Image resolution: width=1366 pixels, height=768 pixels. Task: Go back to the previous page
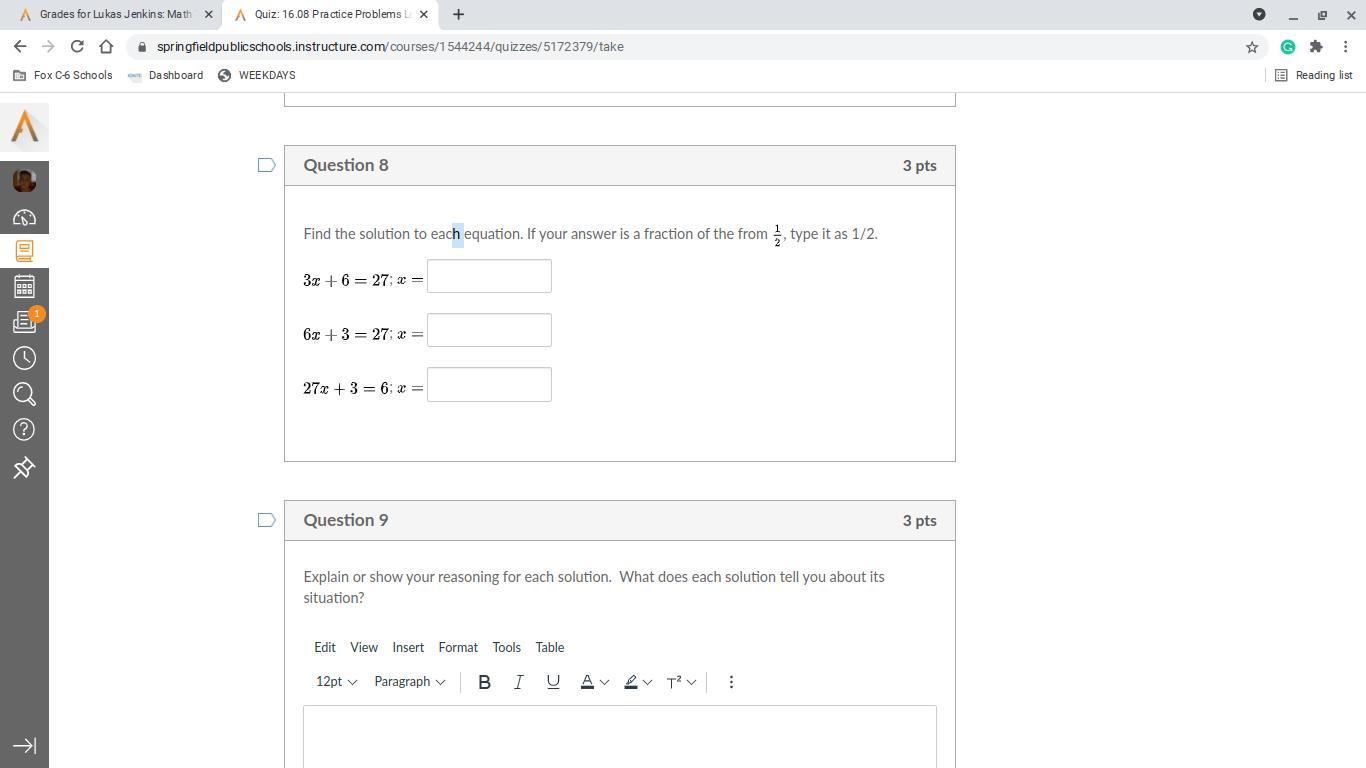click(x=20, y=47)
